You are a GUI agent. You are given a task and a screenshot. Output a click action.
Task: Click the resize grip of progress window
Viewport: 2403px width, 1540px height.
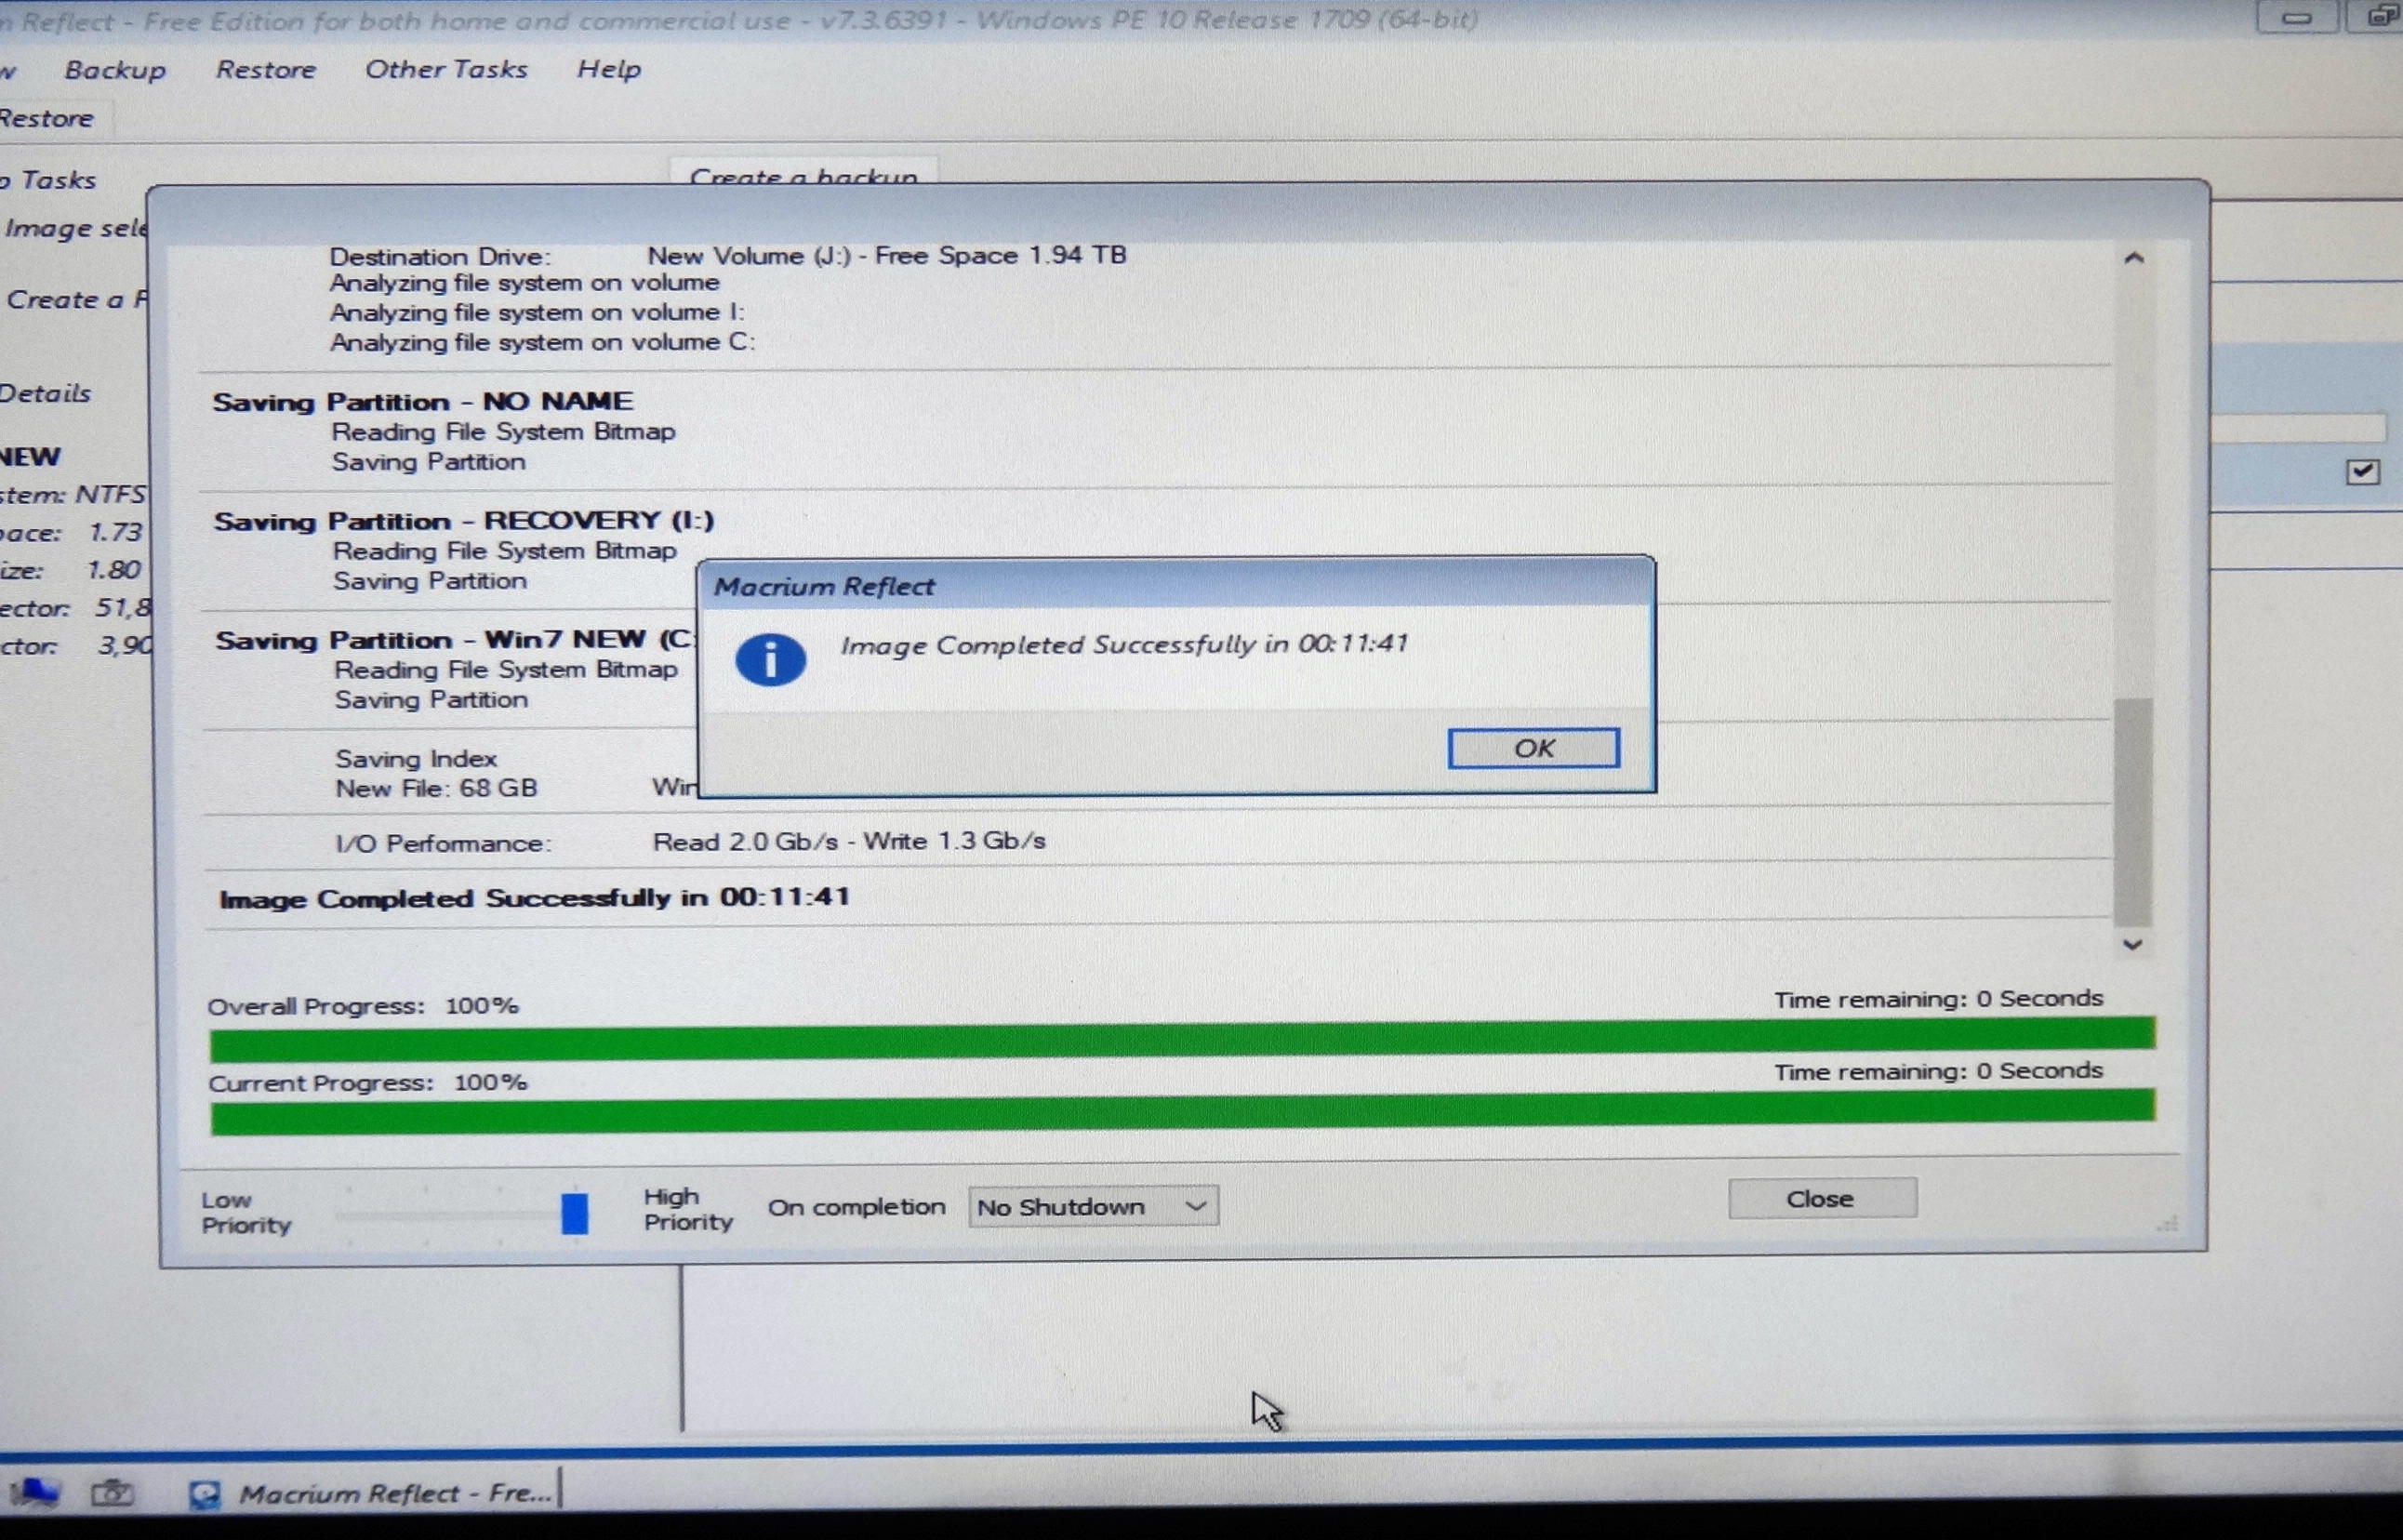(x=2167, y=1223)
